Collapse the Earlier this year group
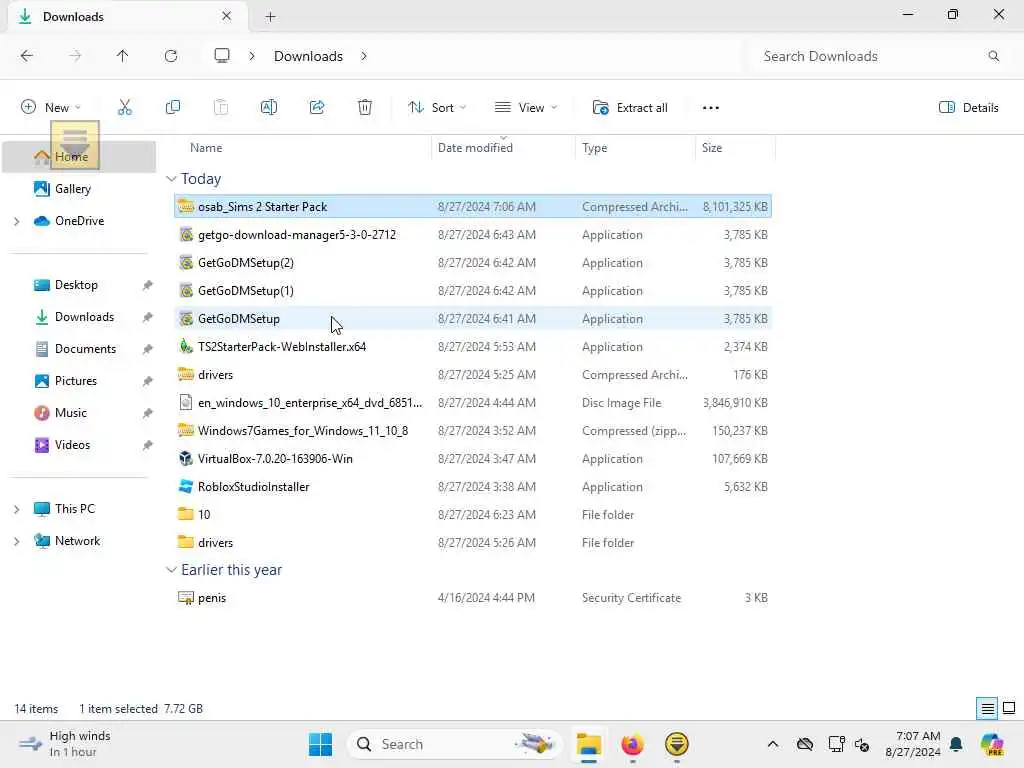Screen dimensions: 1024x768 [171, 569]
